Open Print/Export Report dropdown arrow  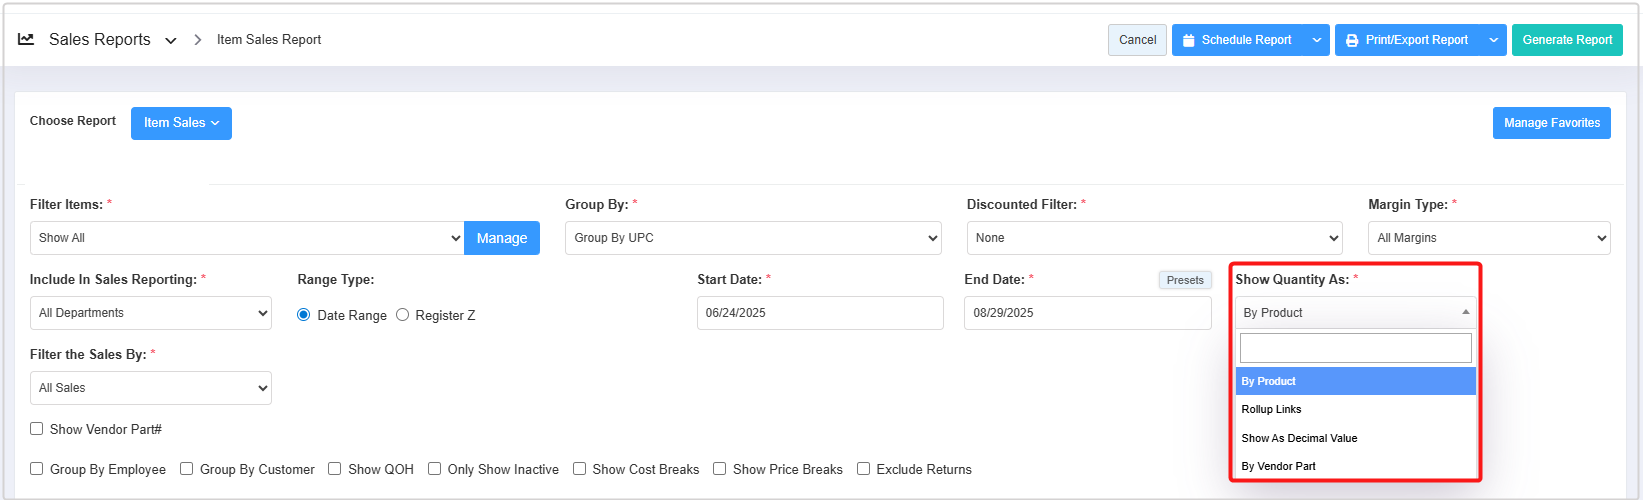[x=1494, y=40]
